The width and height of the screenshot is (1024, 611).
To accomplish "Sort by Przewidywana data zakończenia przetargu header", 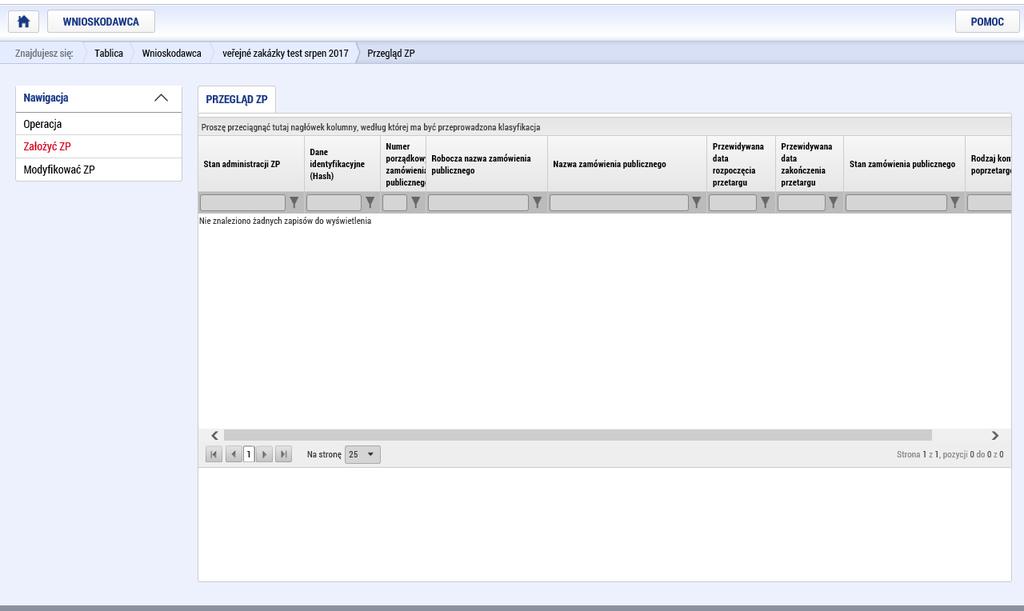I will pyautogui.click(x=809, y=164).
